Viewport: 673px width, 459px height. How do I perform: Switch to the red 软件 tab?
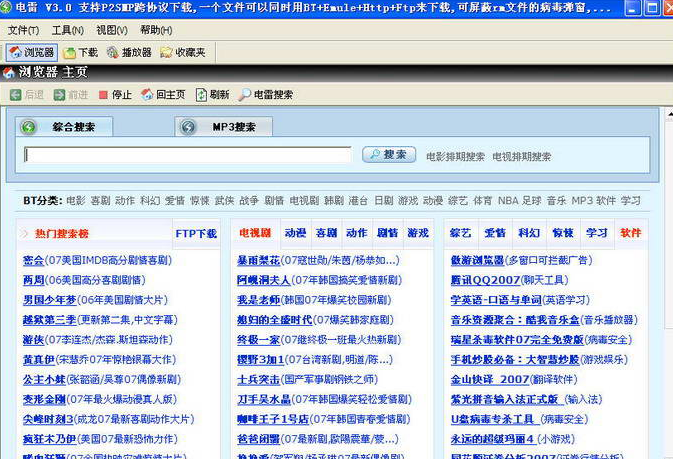click(x=631, y=233)
